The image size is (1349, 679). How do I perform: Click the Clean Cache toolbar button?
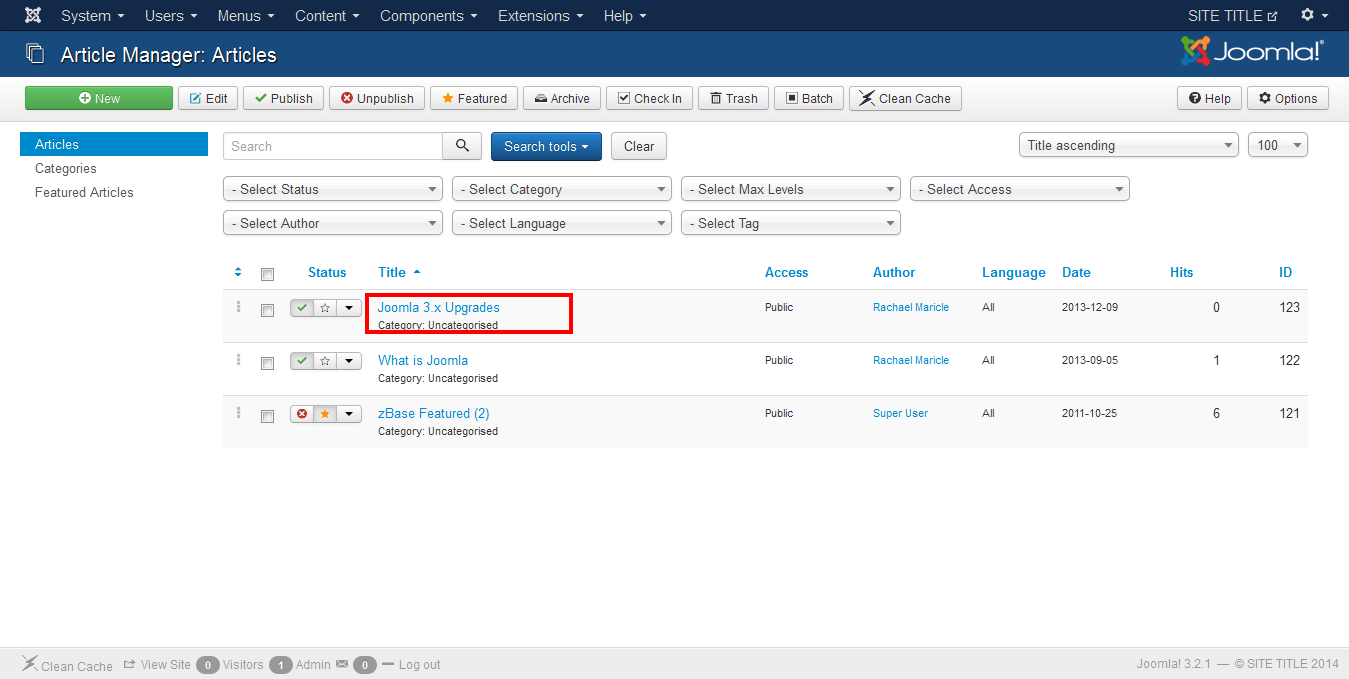pyautogui.click(x=906, y=98)
